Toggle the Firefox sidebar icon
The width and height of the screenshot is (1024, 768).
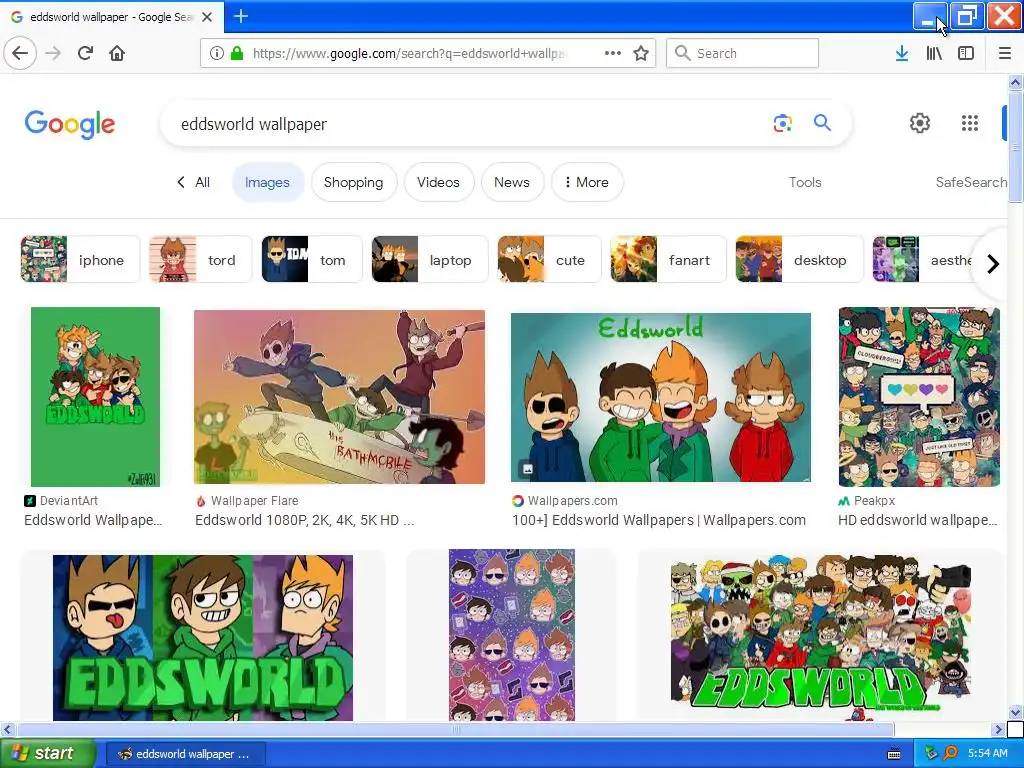click(x=966, y=53)
